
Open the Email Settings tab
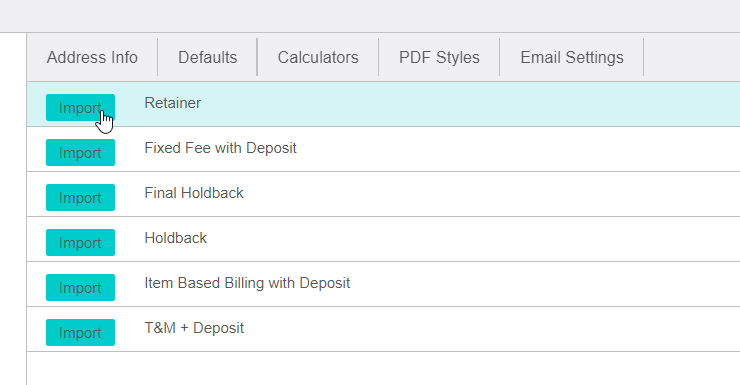(x=572, y=57)
